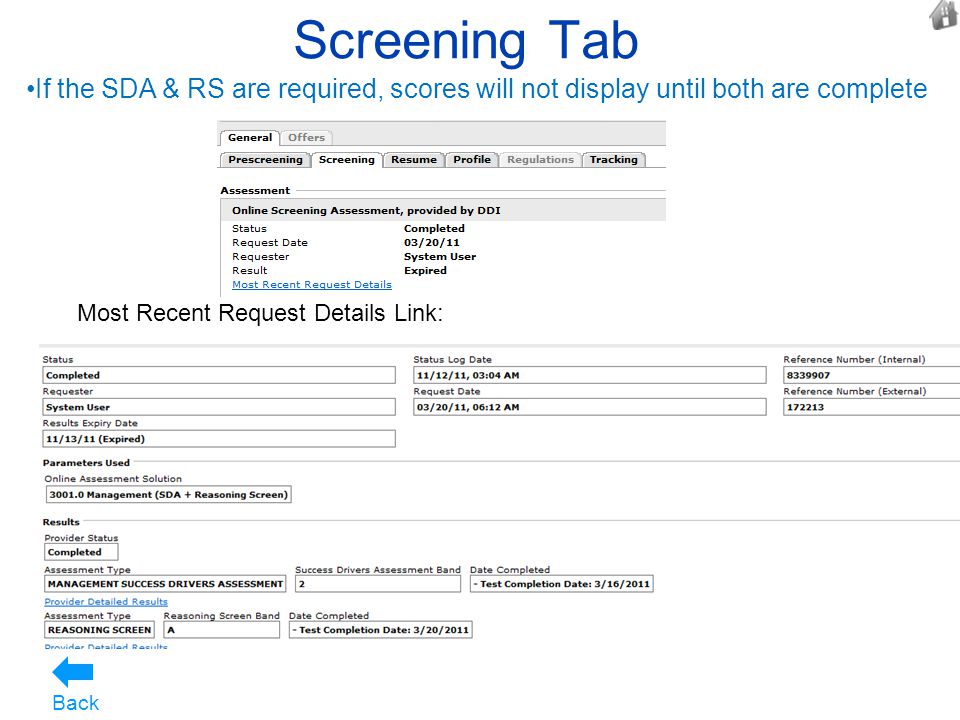The width and height of the screenshot is (960, 720).
Task: Open Most Recent Request Details link
Action: [312, 285]
